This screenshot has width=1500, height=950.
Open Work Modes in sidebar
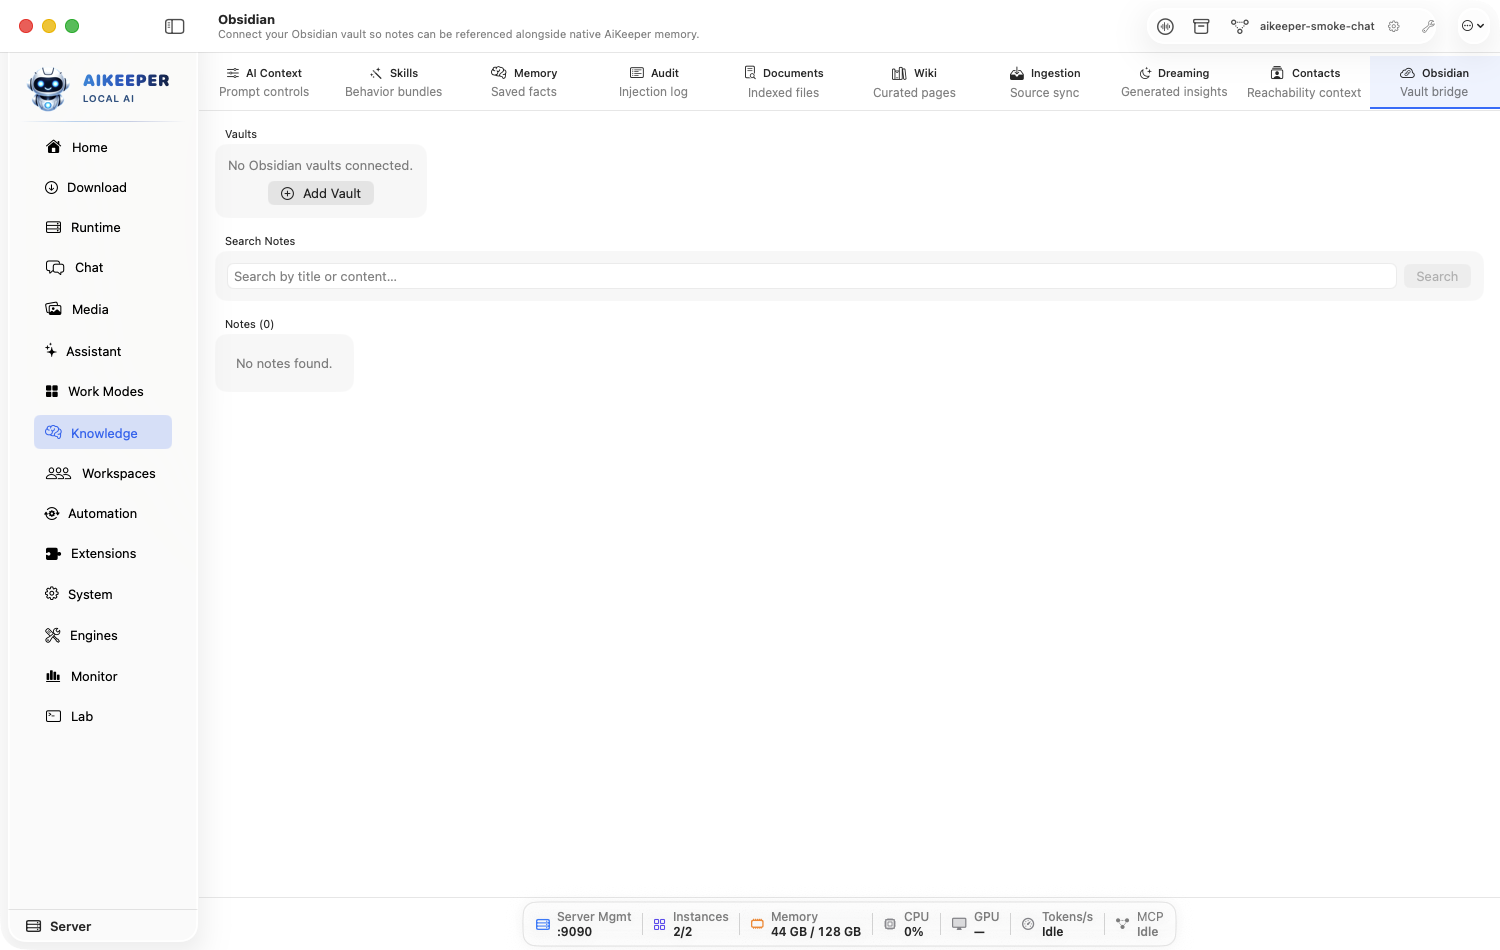point(103,391)
